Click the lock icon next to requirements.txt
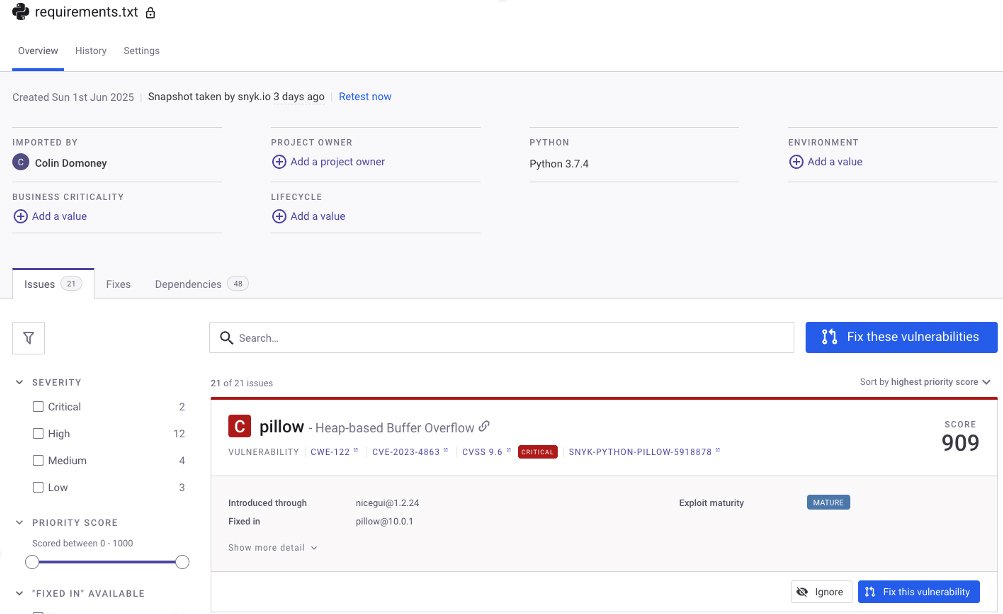 (150, 14)
